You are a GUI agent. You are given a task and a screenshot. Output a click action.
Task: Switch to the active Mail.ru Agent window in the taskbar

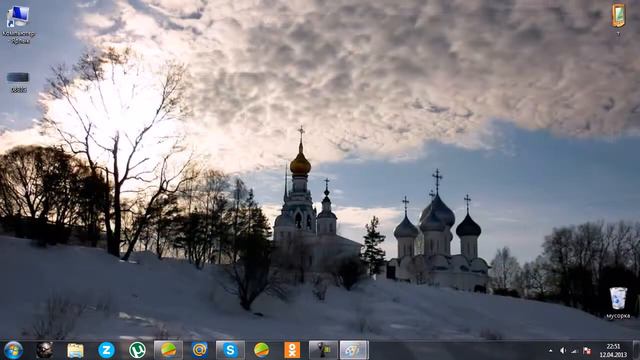168,350
